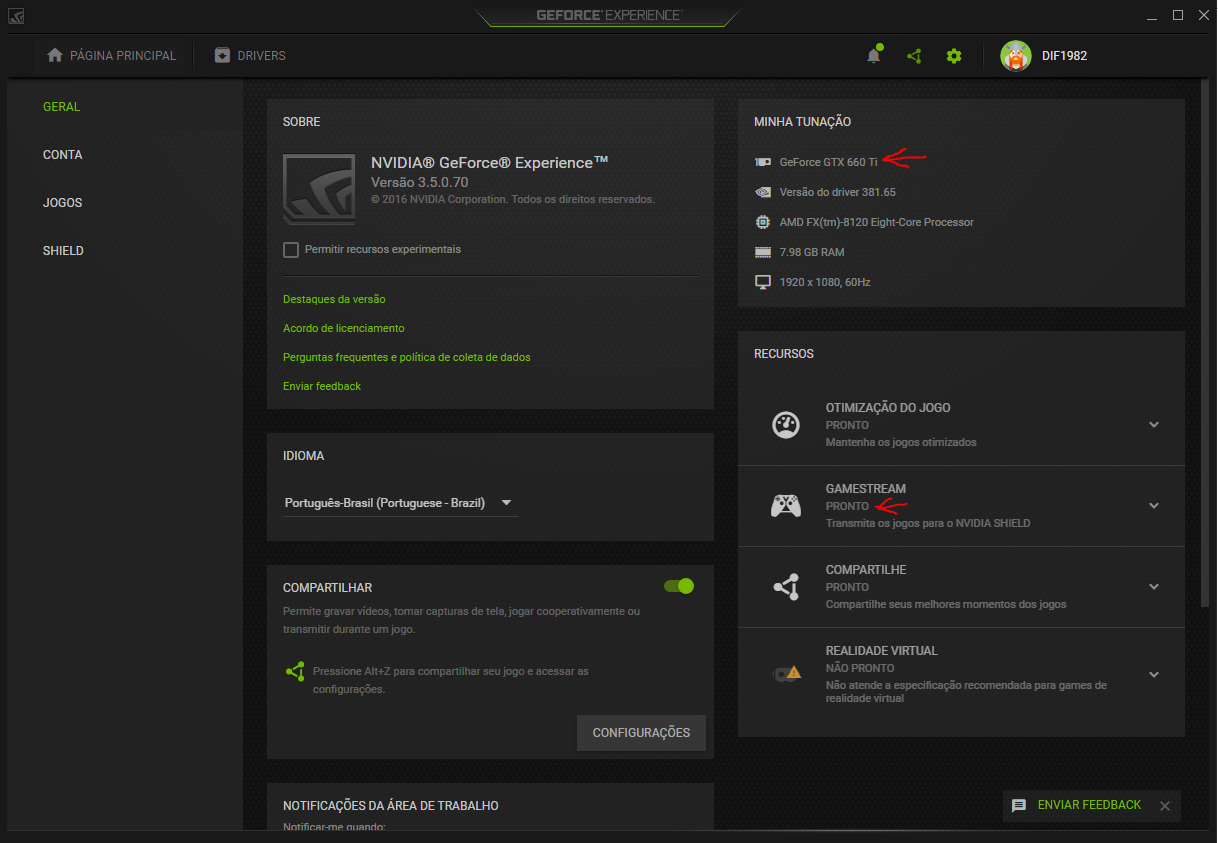
Task: Expand the GameStream section chevron
Action: click(1154, 506)
